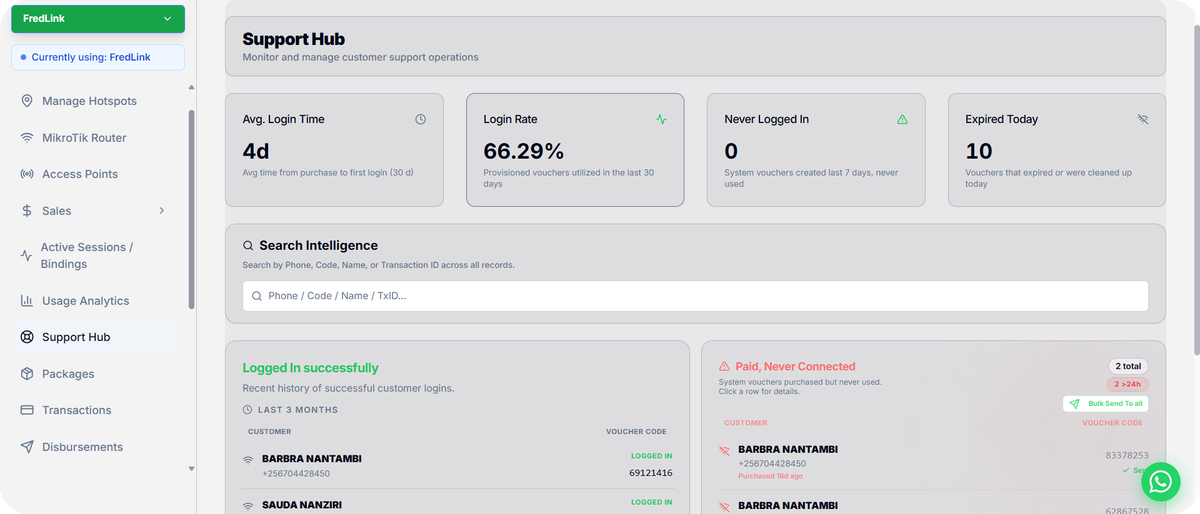Open SAUDA NANZIRI logged-in row
The height and width of the screenshot is (514, 1200).
click(457, 504)
